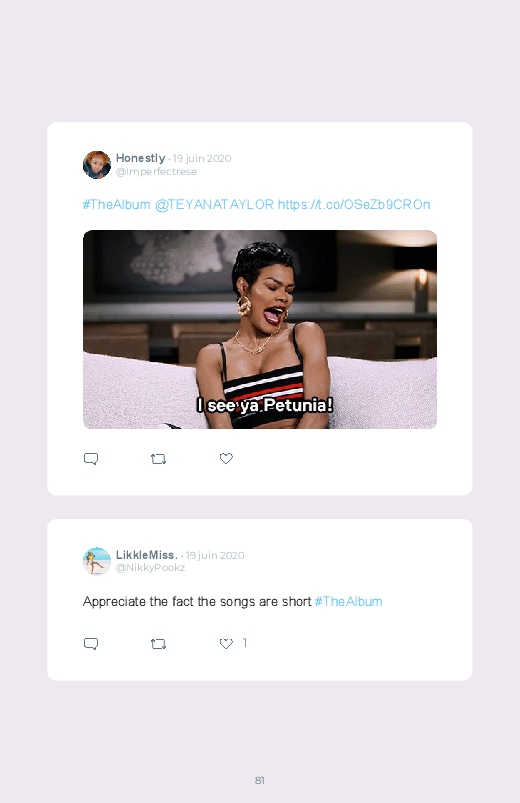Click retweet icon under Honestly's tweet
The image size is (520, 803).
[x=158, y=459]
